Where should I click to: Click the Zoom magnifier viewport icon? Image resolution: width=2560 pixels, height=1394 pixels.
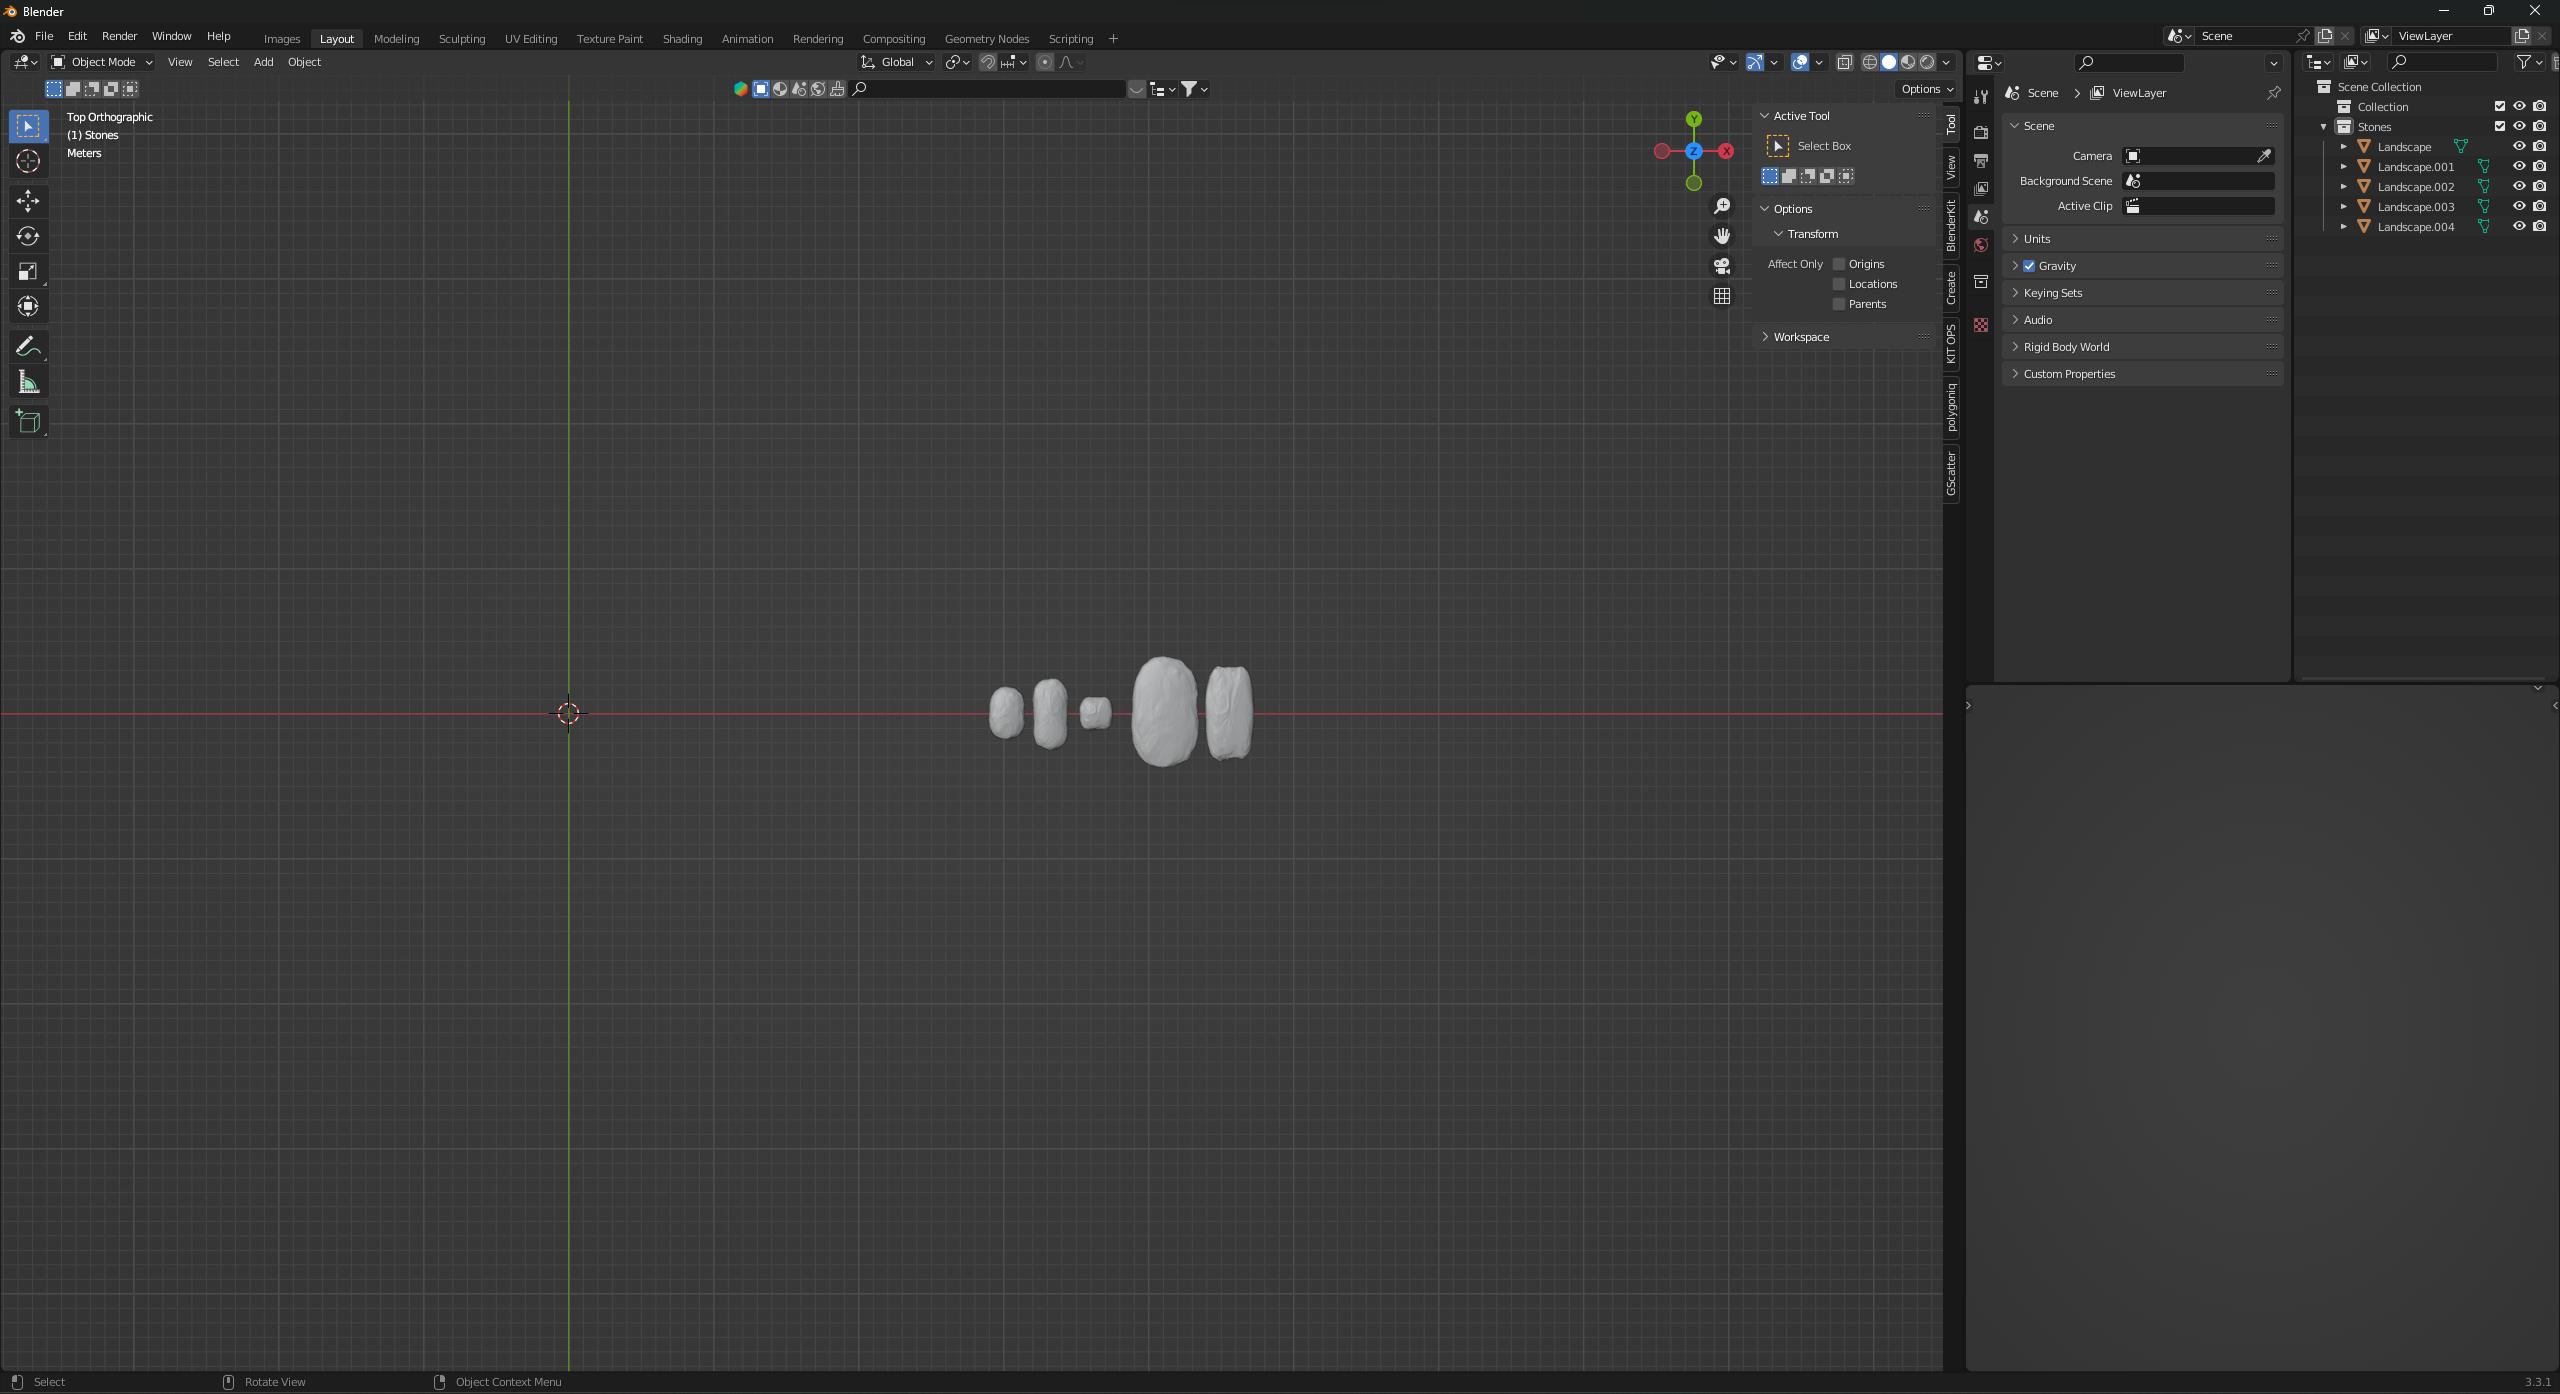[1722, 206]
